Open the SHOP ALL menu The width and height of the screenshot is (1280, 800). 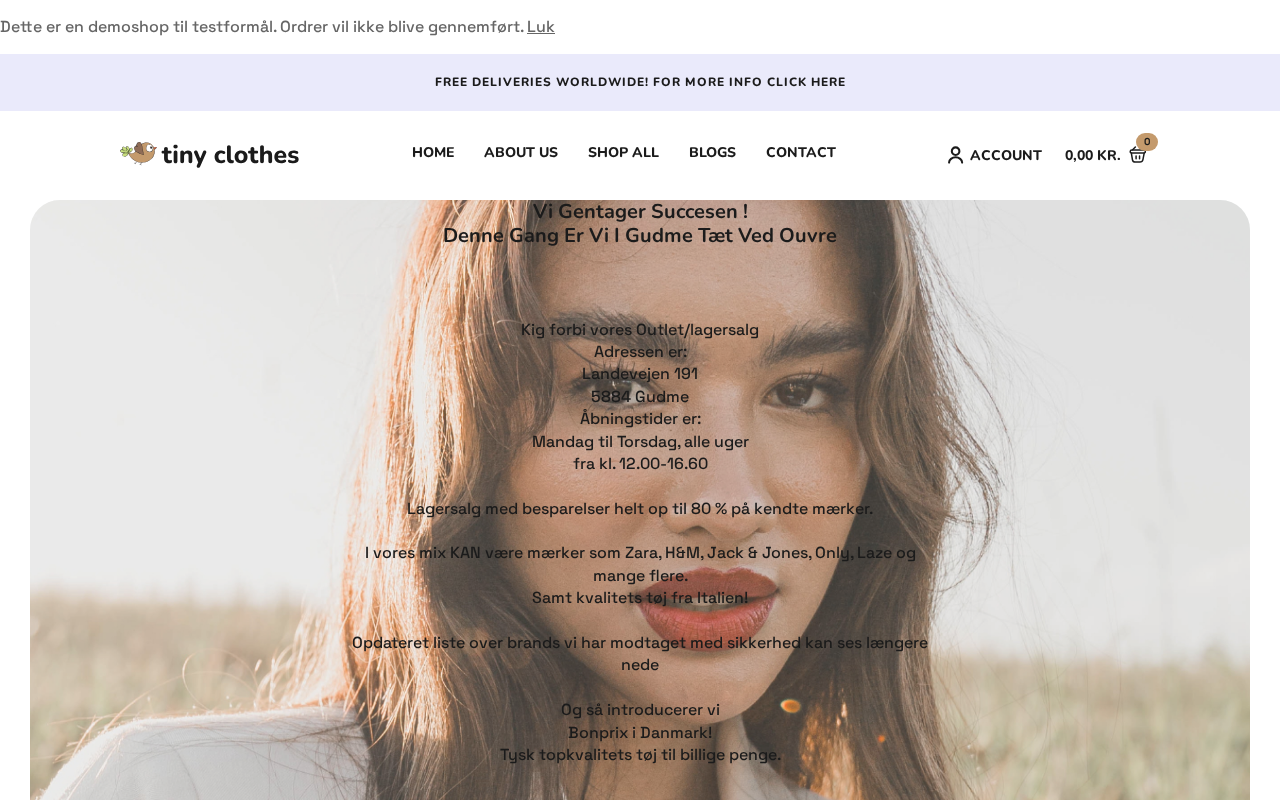(623, 153)
